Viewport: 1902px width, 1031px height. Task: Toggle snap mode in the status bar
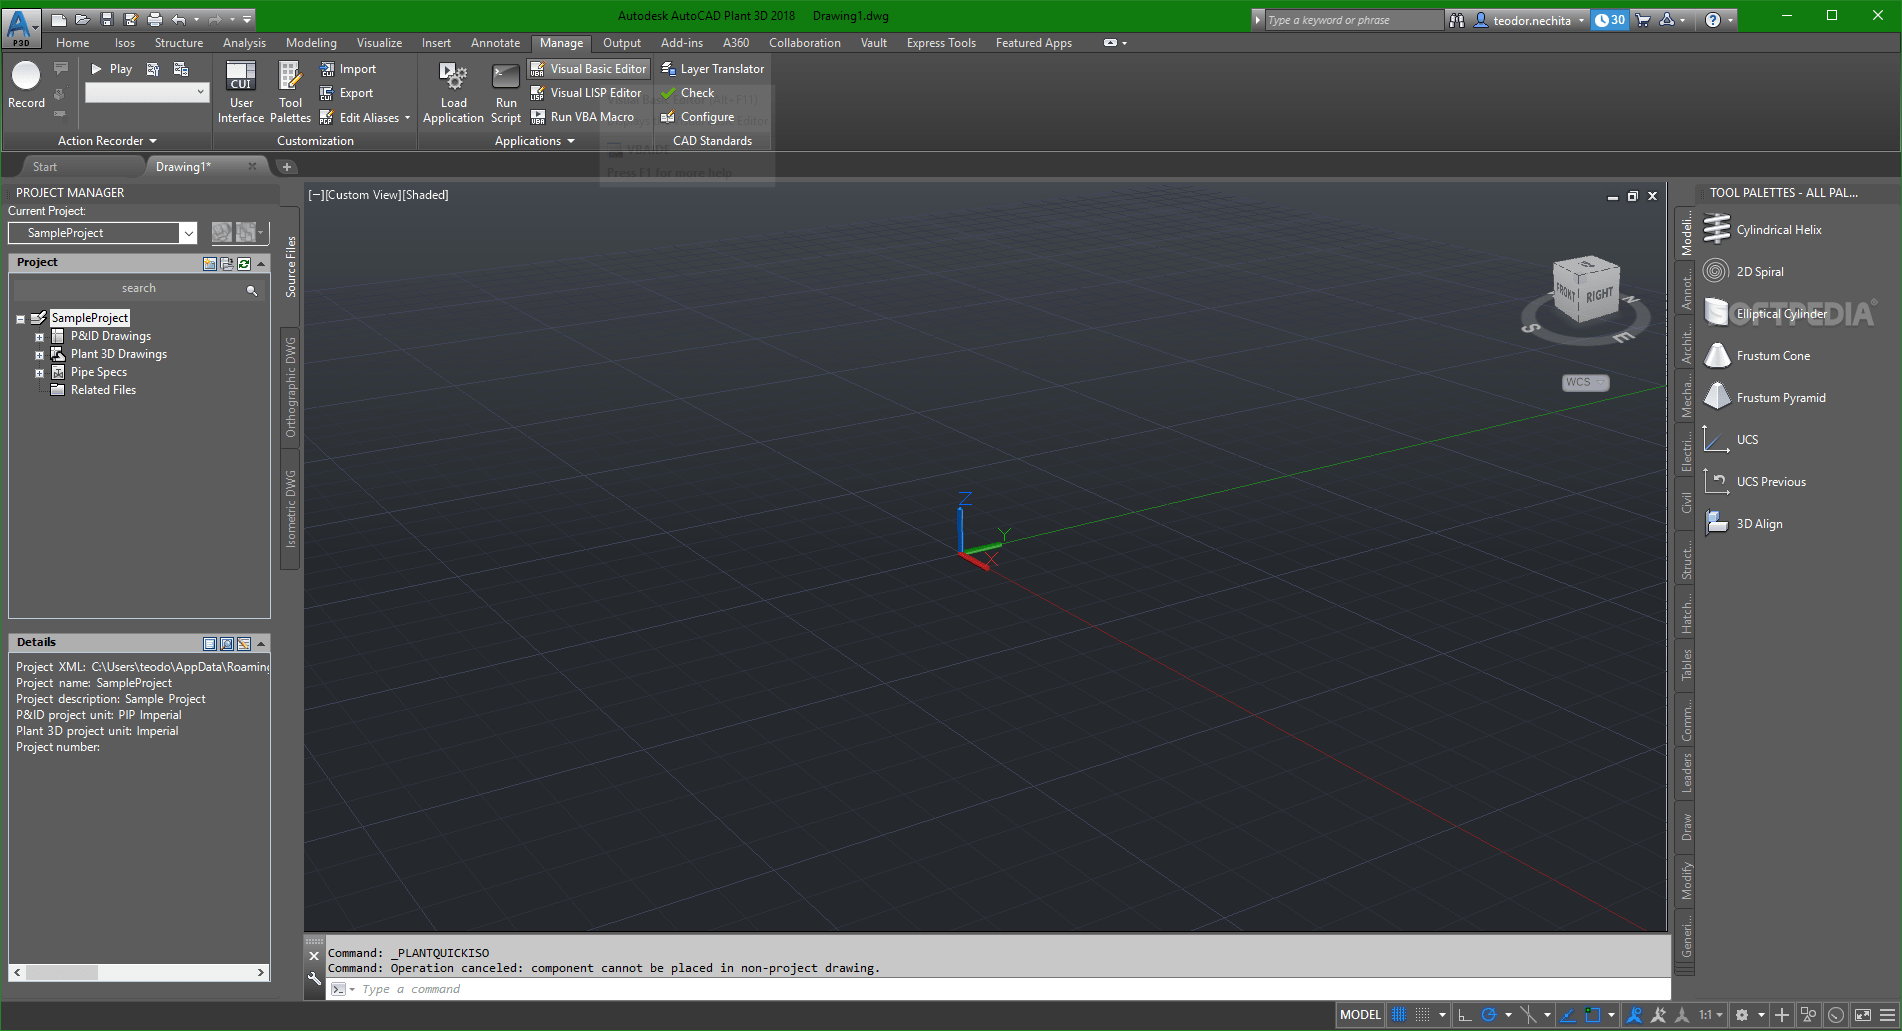[x=1422, y=1014]
